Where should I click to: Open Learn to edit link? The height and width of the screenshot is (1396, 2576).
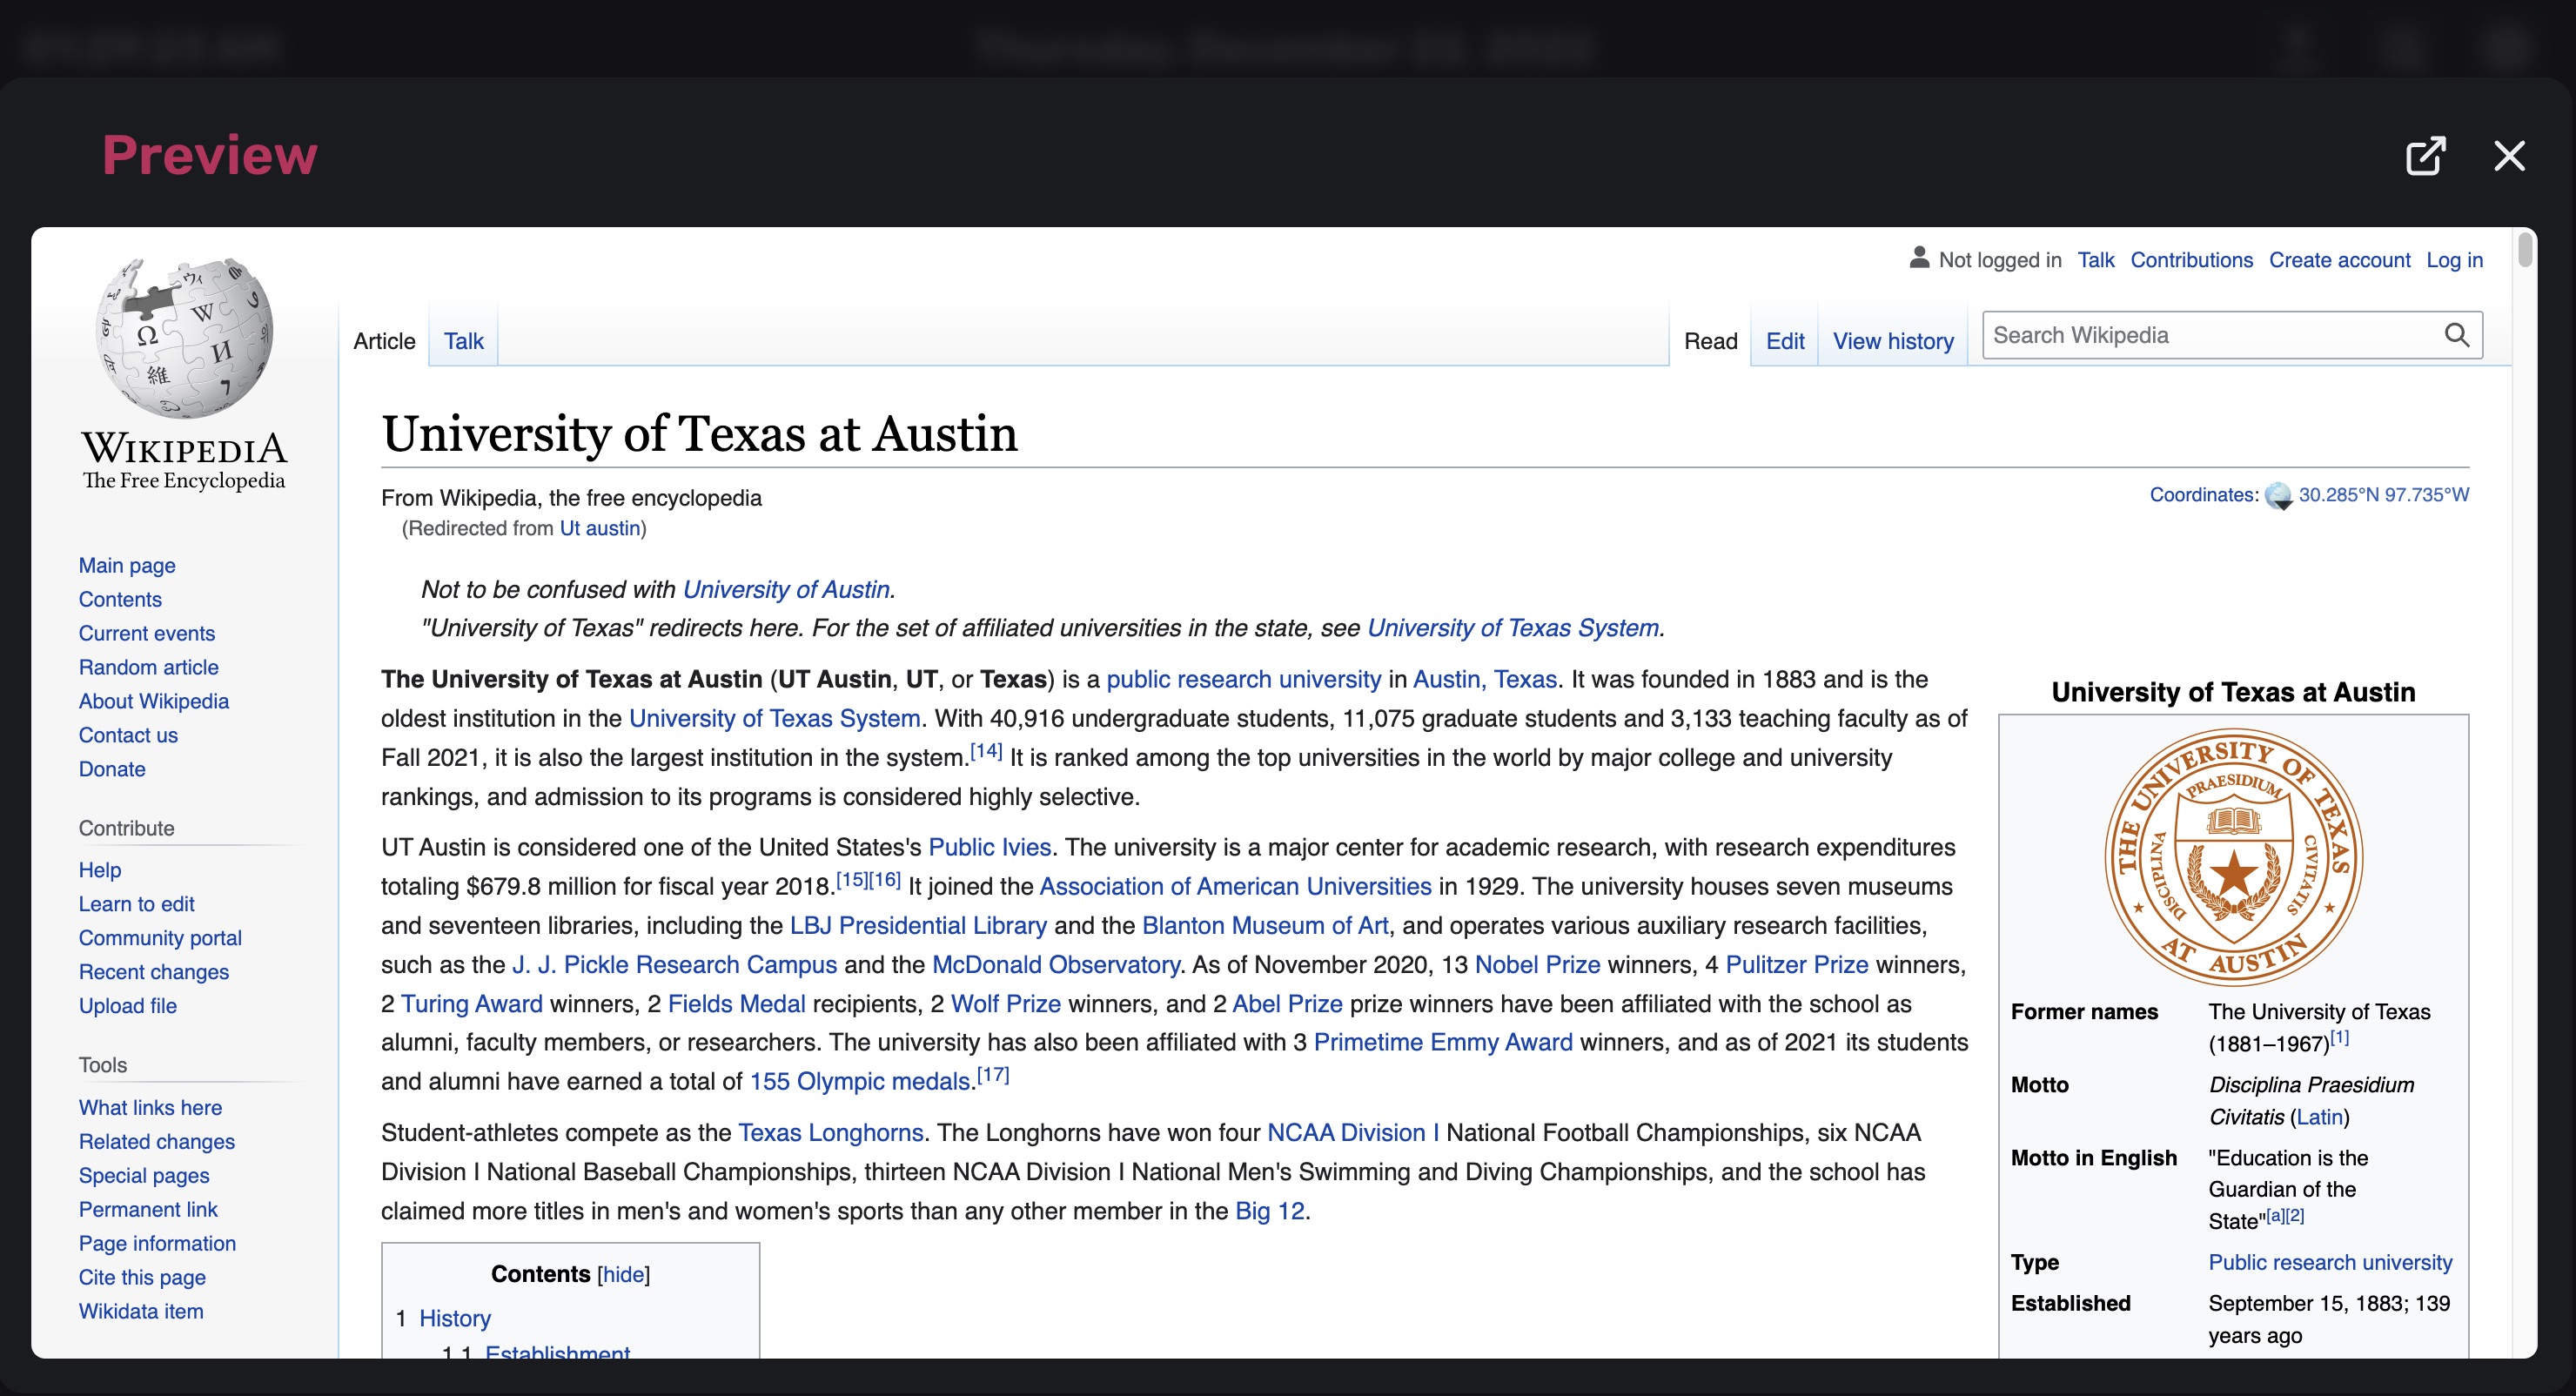click(137, 904)
